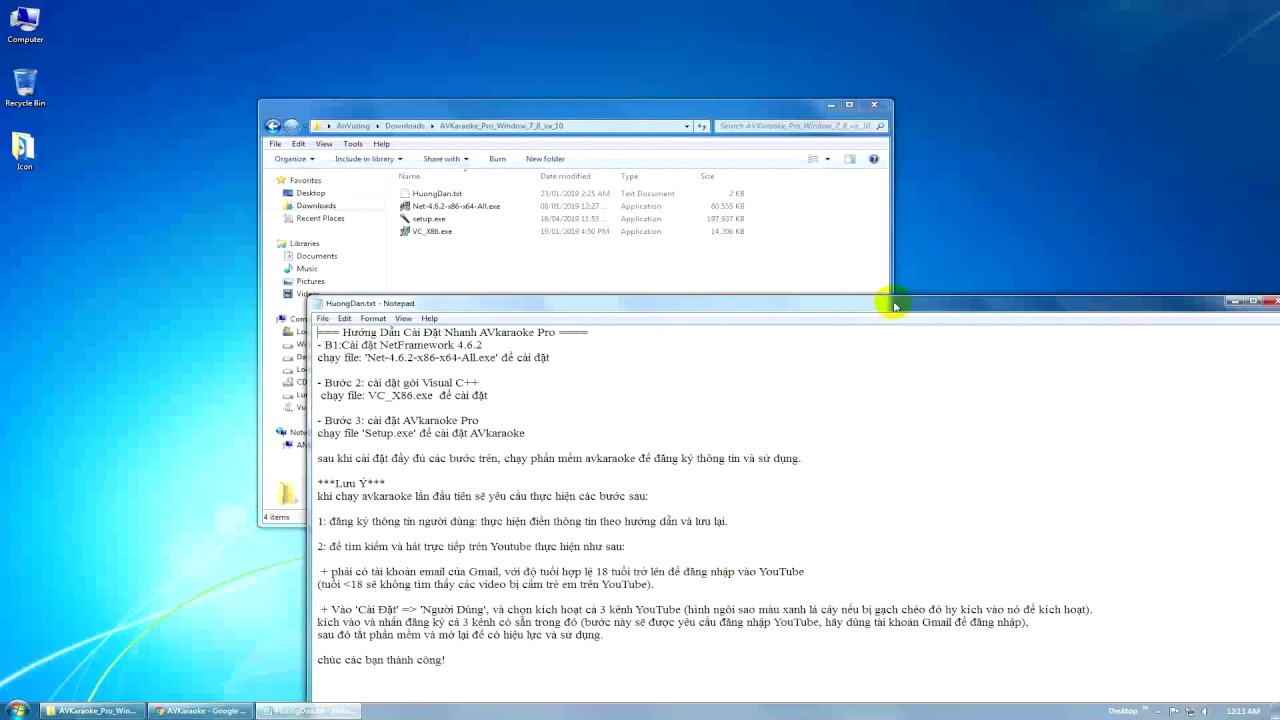1280x720 pixels.
Task: Refresh the Explorer address bar location
Action: click(702, 126)
